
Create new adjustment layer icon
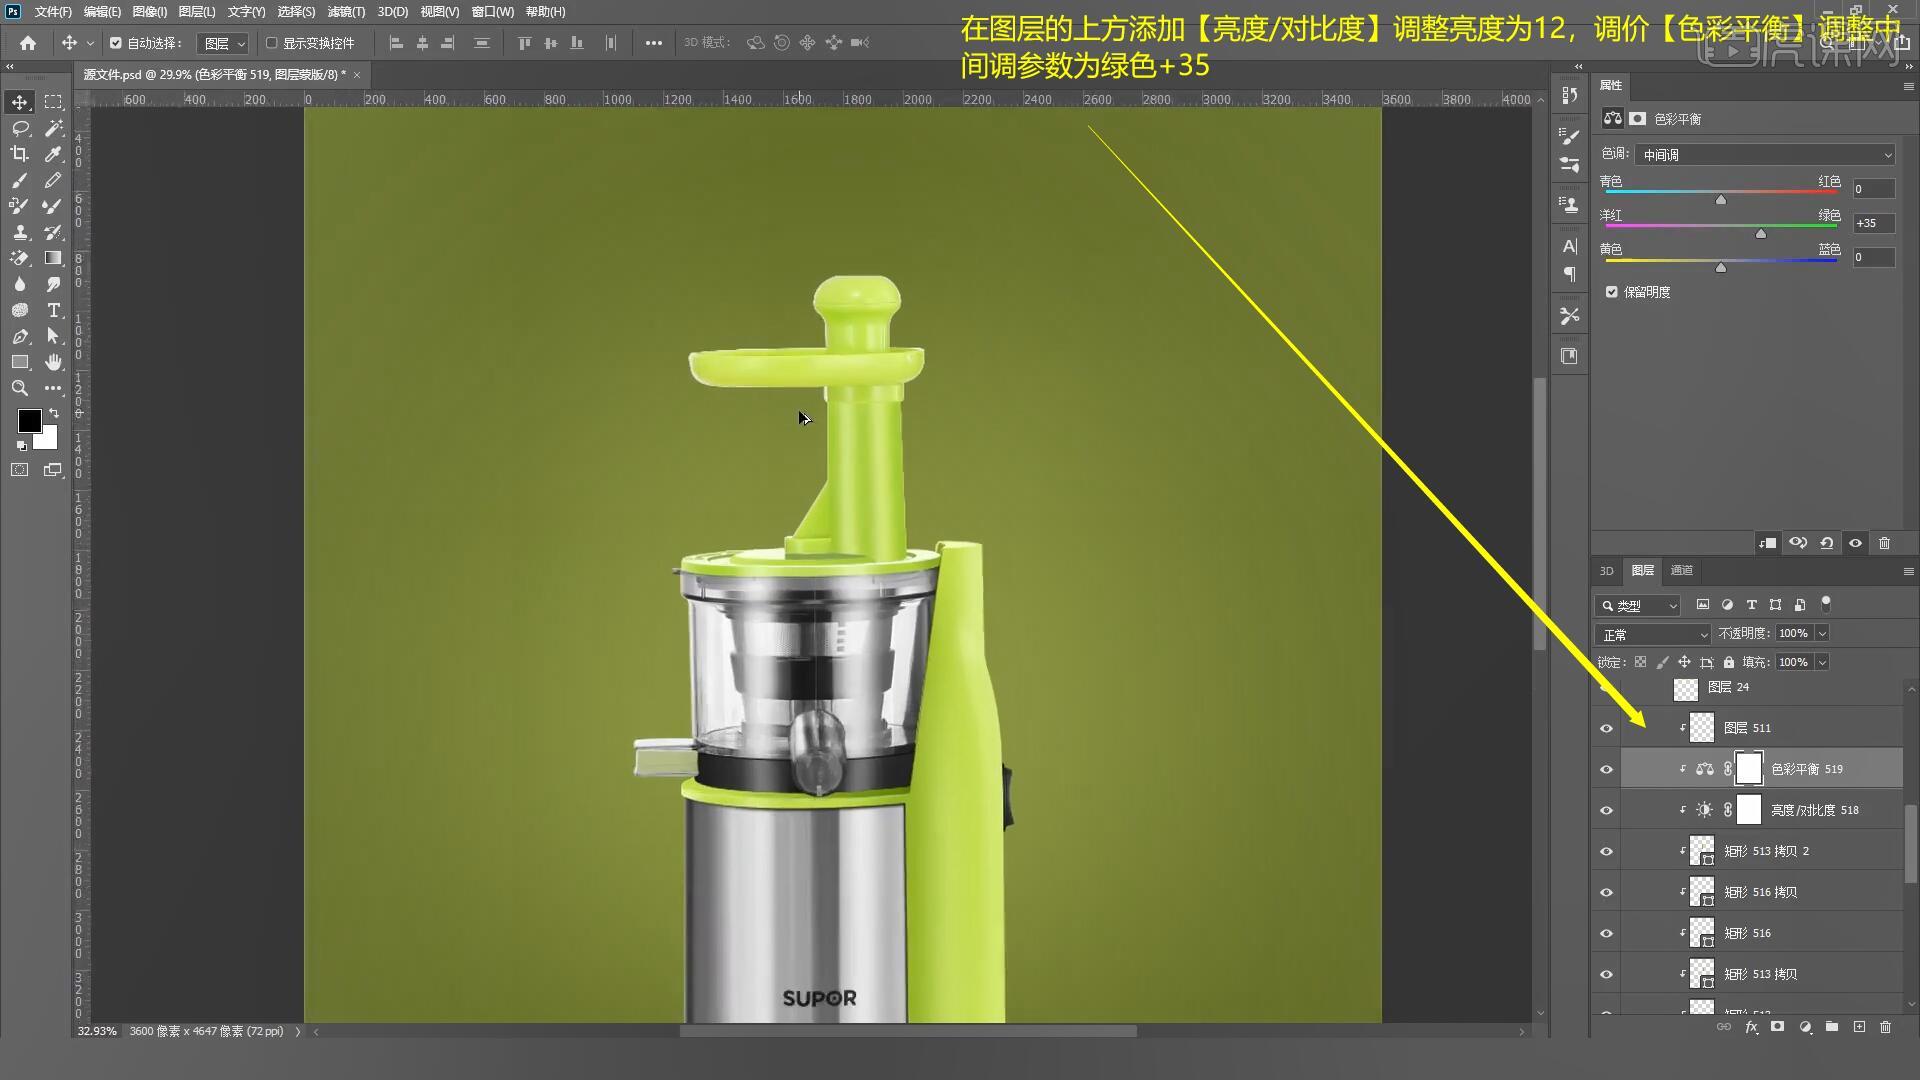pos(1805,1027)
